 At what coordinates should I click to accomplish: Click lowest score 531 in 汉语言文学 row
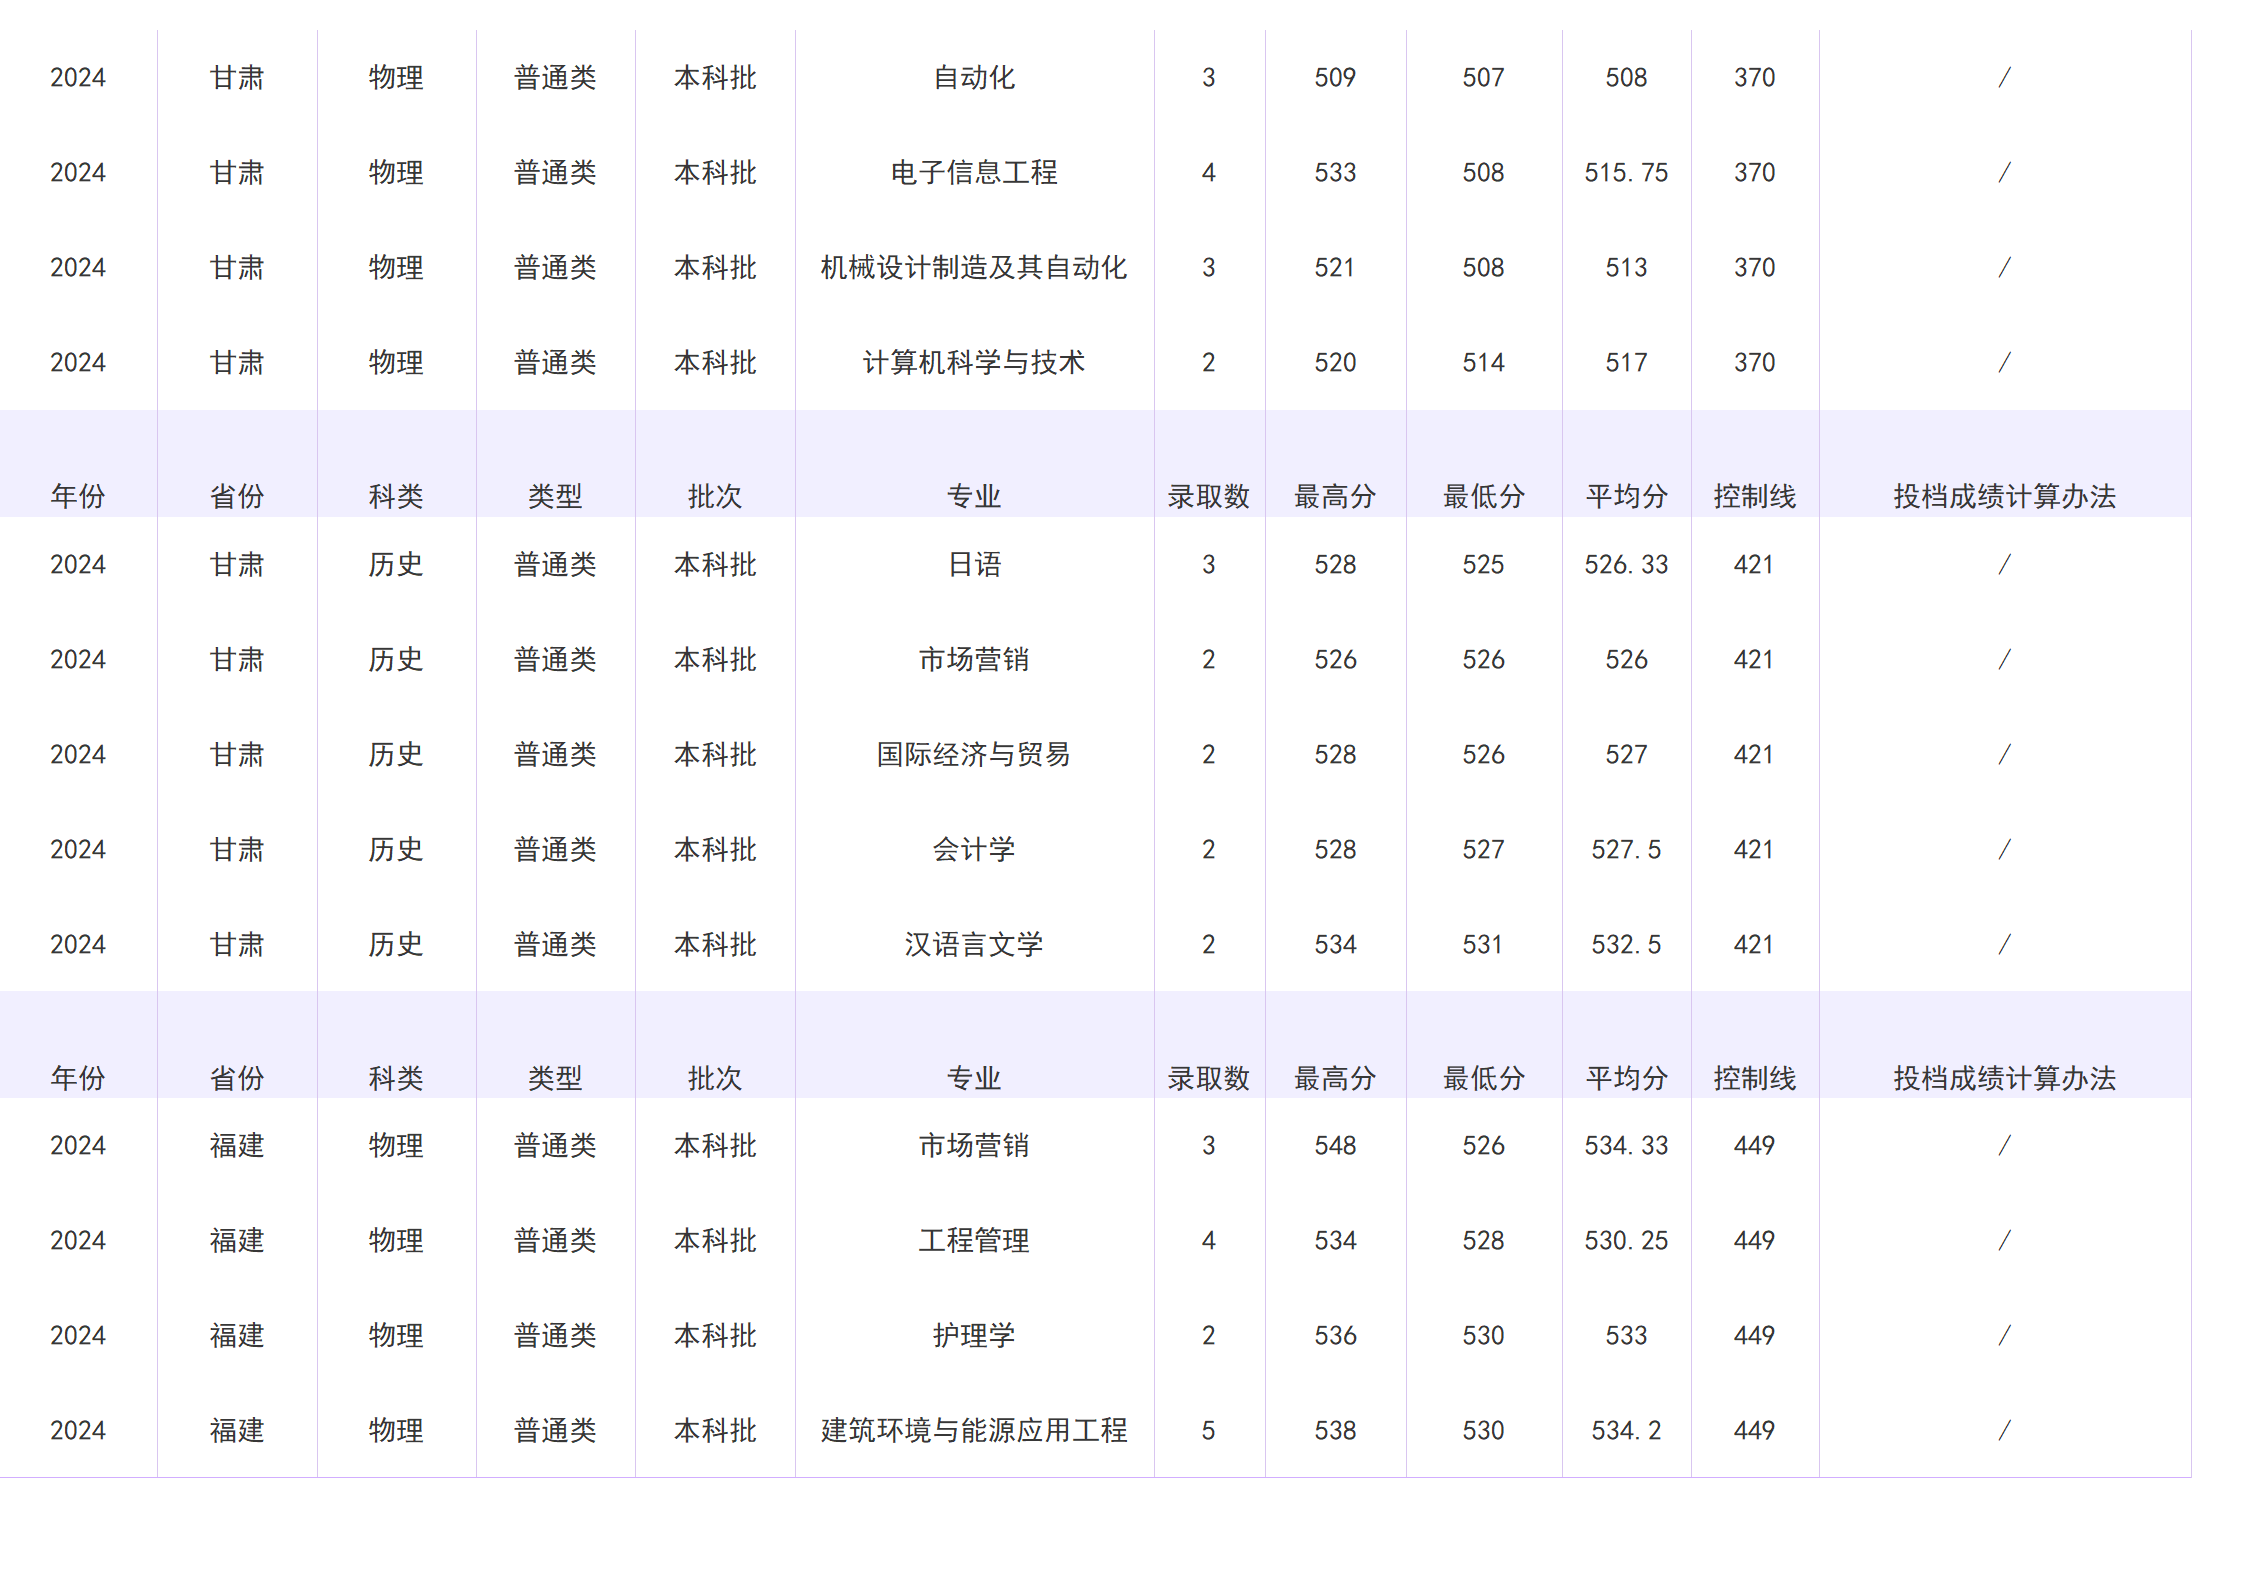(1483, 945)
